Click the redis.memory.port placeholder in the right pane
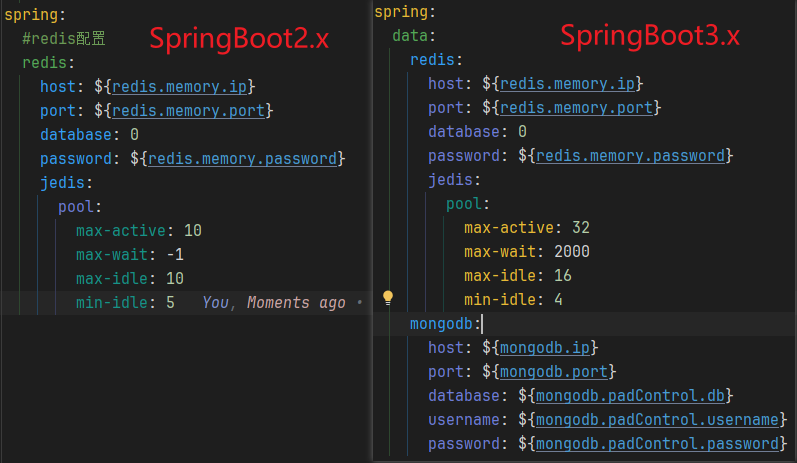 [576, 108]
